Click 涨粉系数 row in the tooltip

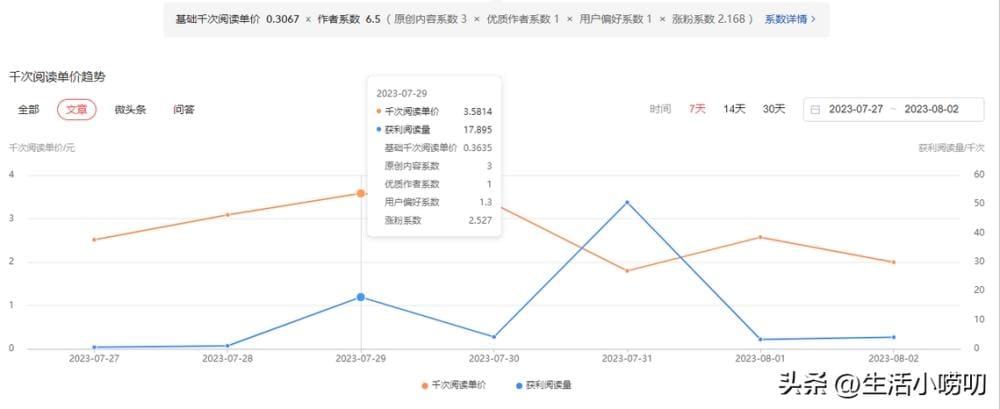point(438,220)
